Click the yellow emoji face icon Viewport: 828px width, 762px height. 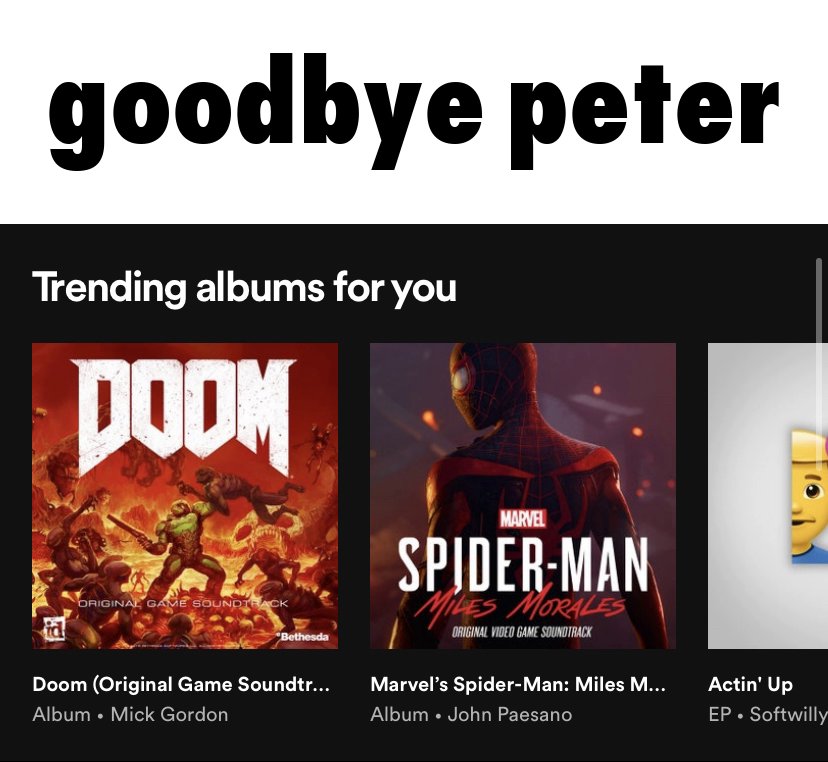pyautogui.click(x=809, y=496)
